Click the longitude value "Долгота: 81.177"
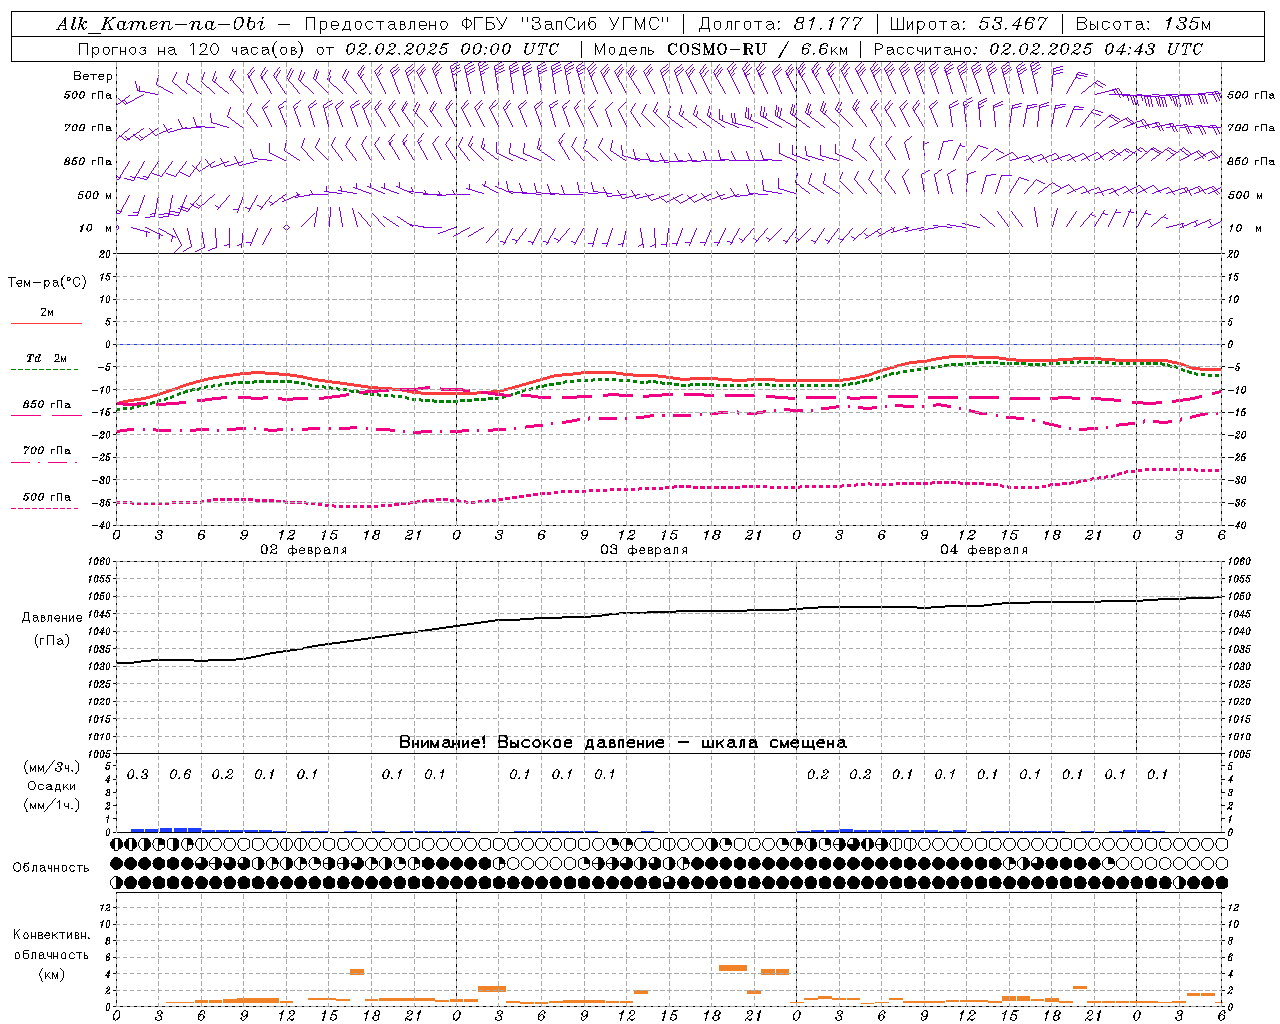 (780, 24)
